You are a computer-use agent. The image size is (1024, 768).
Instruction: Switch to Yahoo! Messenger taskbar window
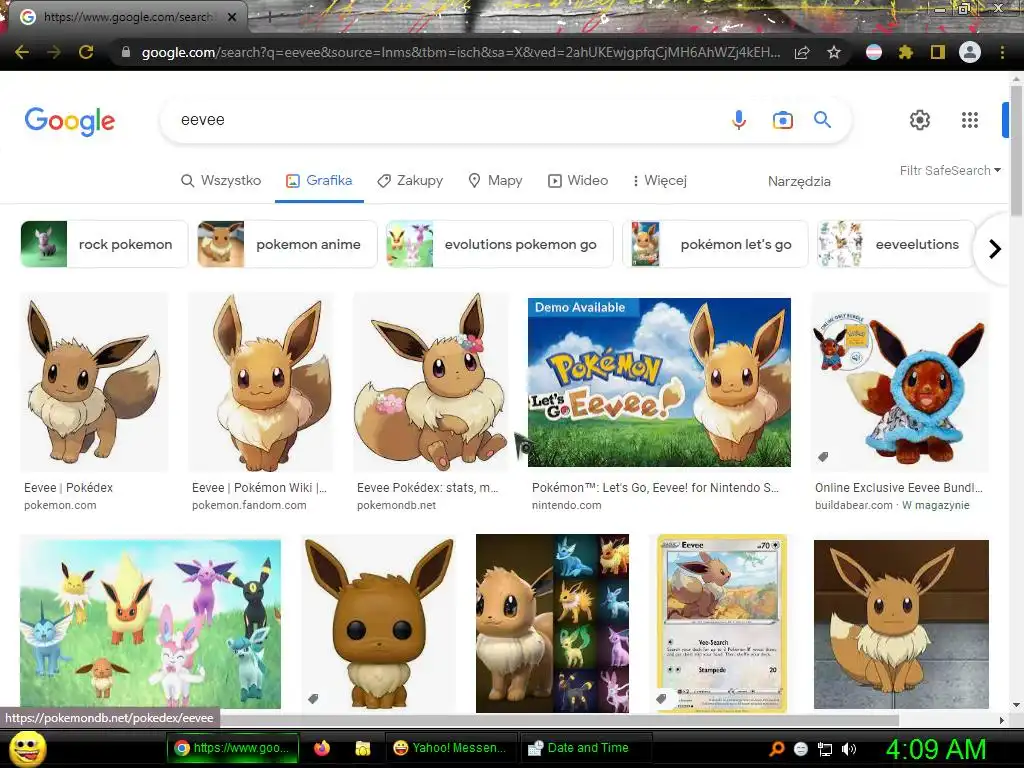[x=451, y=748]
